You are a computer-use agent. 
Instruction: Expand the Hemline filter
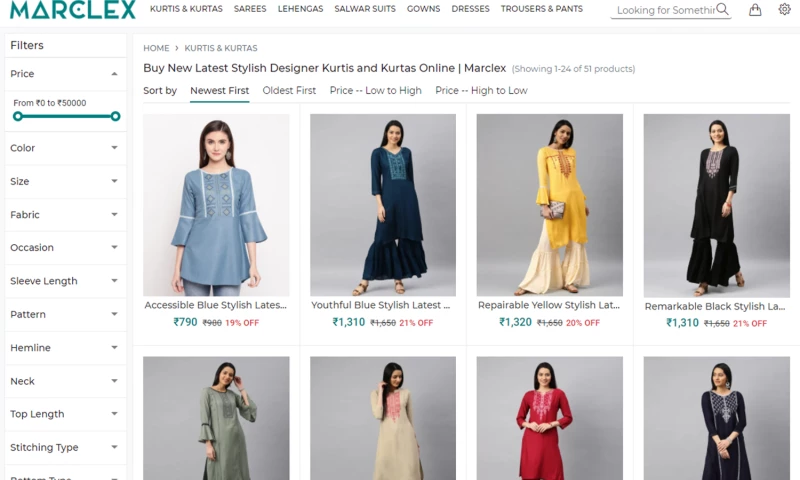click(65, 348)
